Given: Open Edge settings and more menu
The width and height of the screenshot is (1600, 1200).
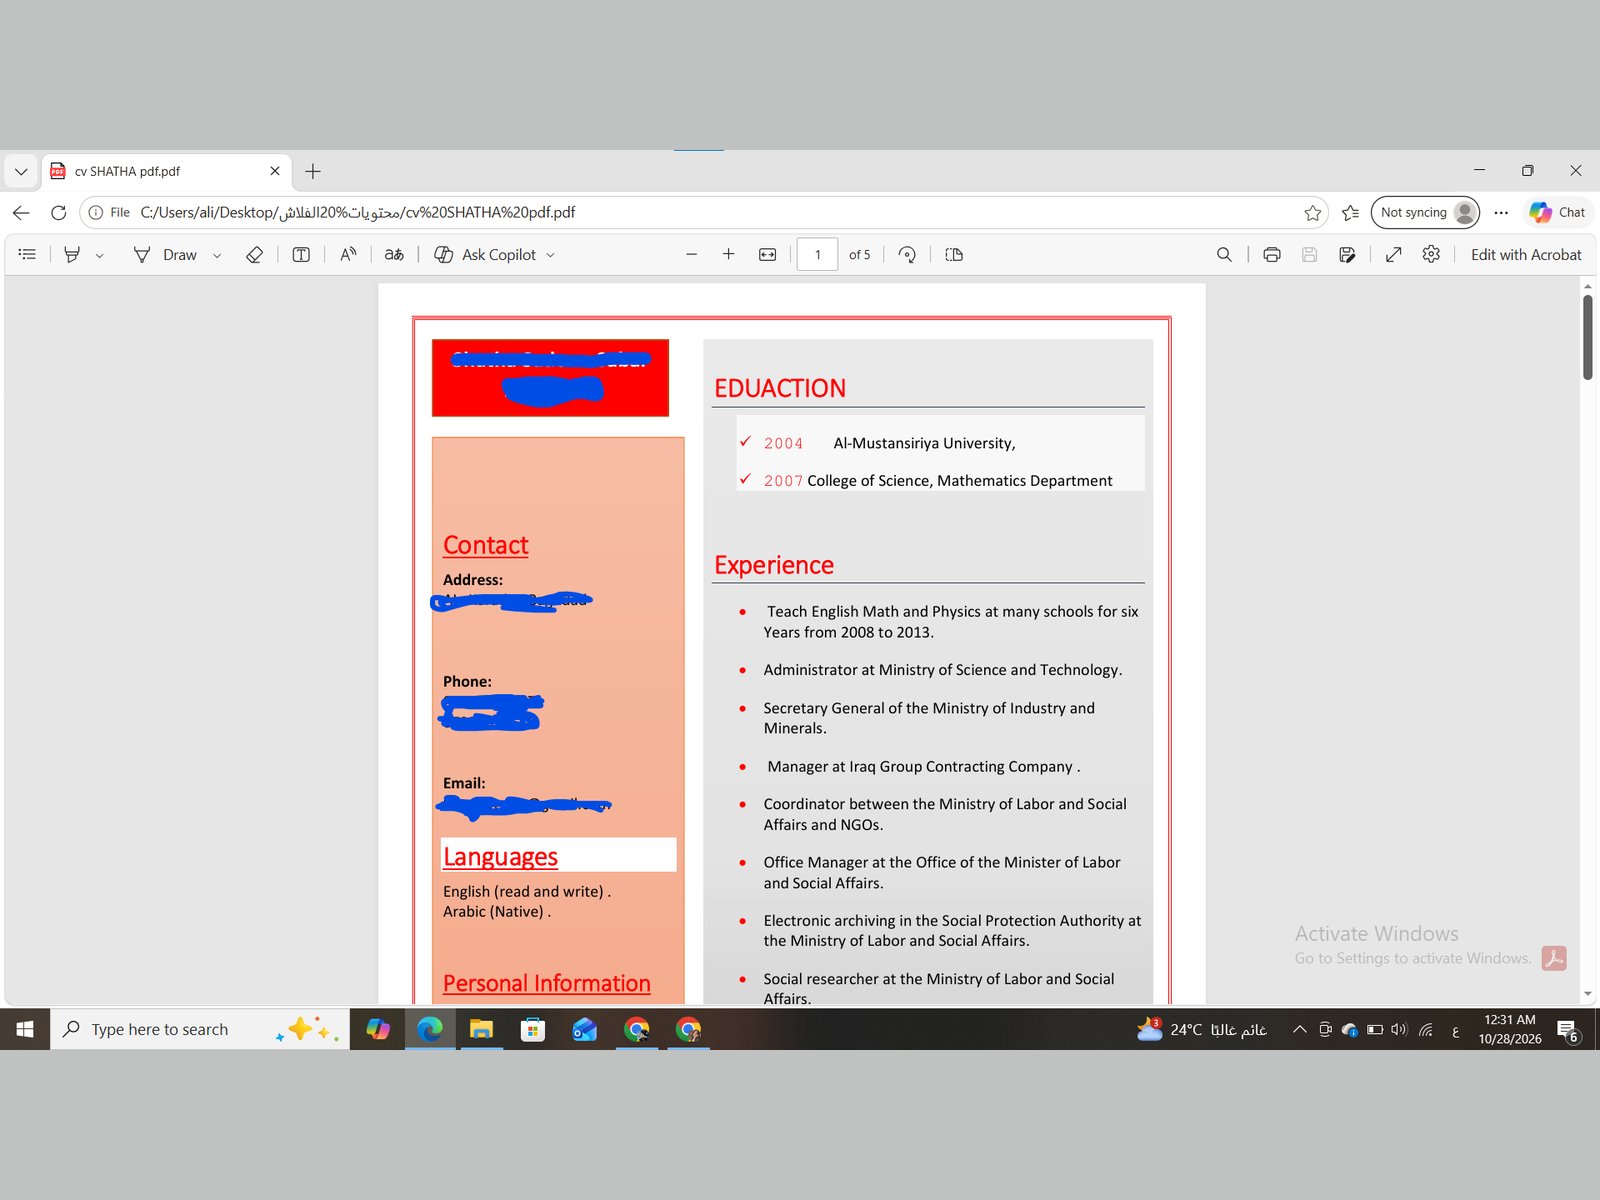Looking at the screenshot, I should [x=1501, y=212].
